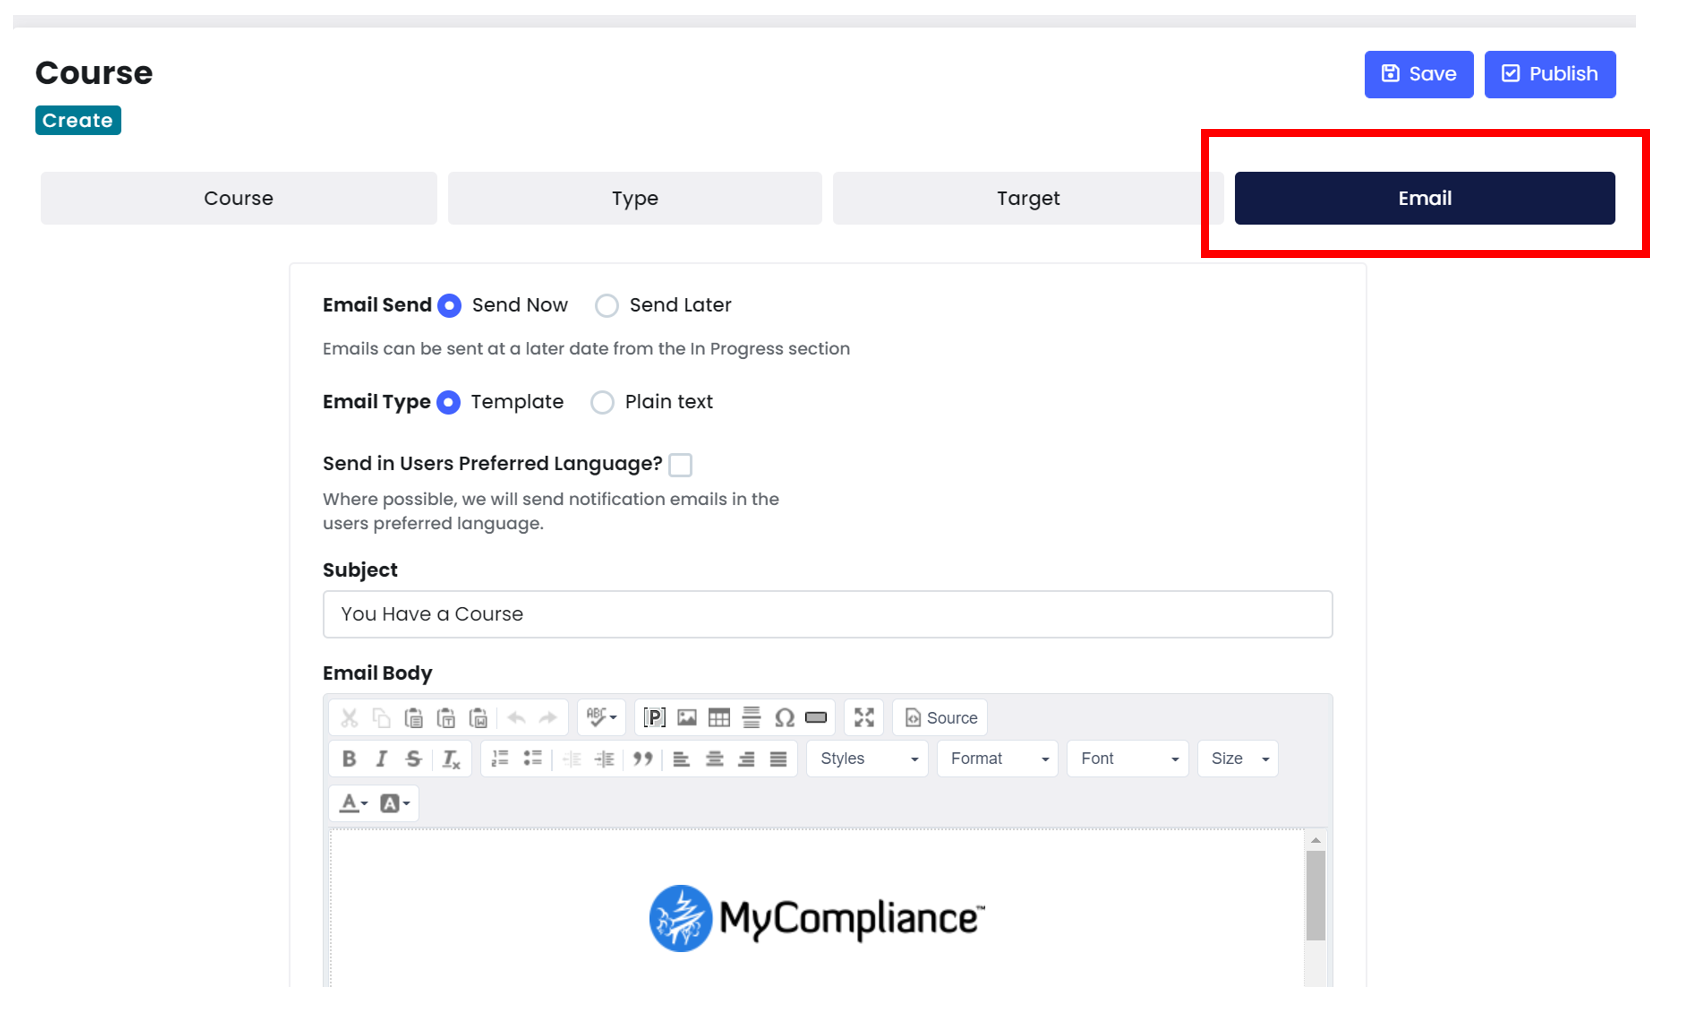The image size is (1682, 1024).
Task: Open the Font dropdown
Action: (x=1128, y=759)
